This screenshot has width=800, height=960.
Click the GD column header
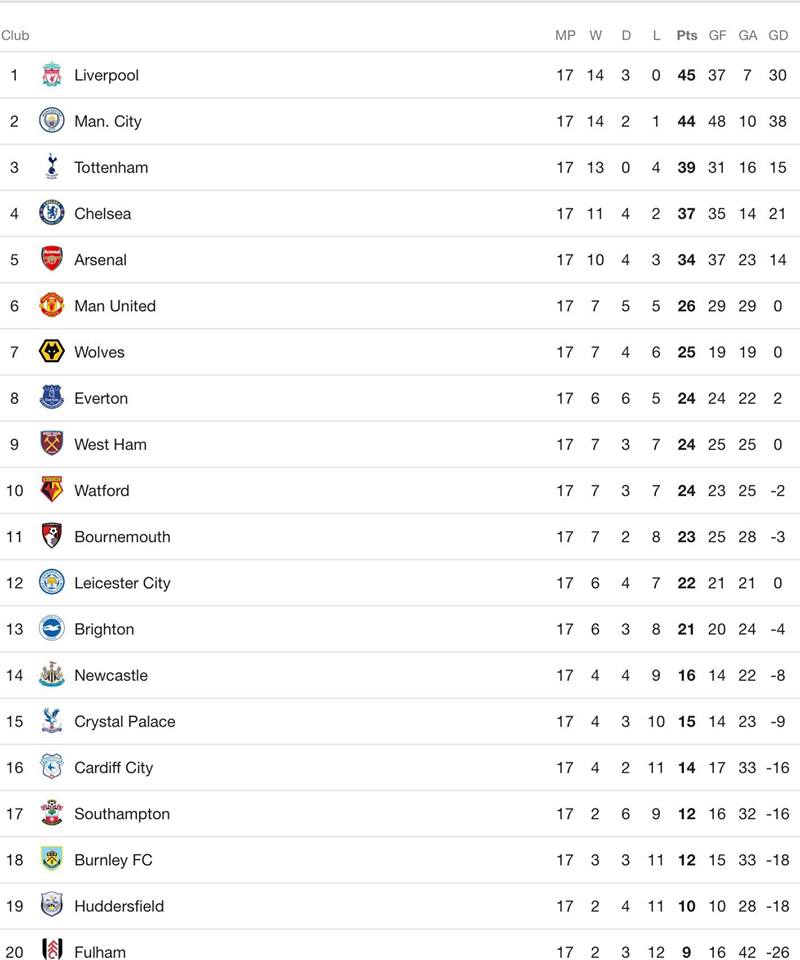click(778, 36)
